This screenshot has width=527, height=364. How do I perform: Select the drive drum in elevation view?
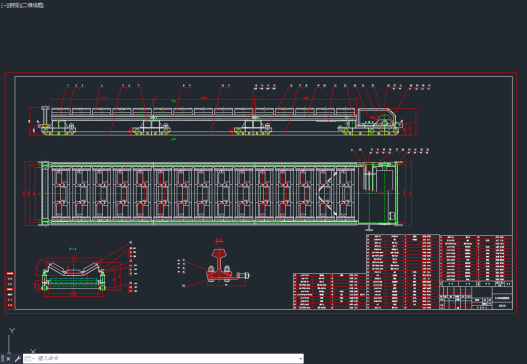coord(384,122)
